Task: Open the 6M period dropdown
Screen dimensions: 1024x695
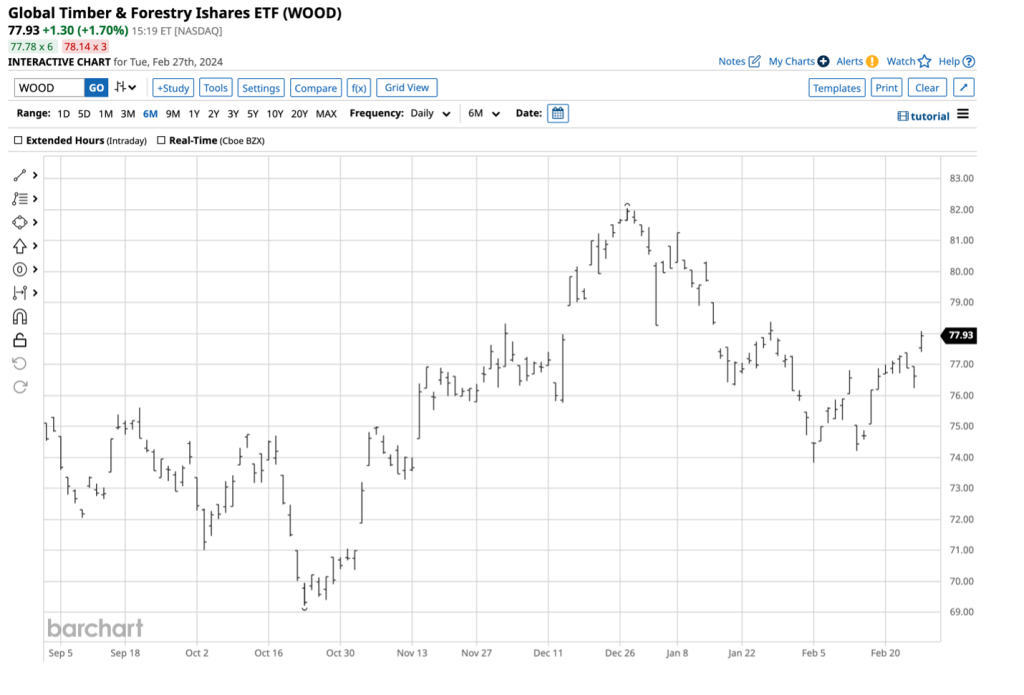Action: [x=482, y=113]
